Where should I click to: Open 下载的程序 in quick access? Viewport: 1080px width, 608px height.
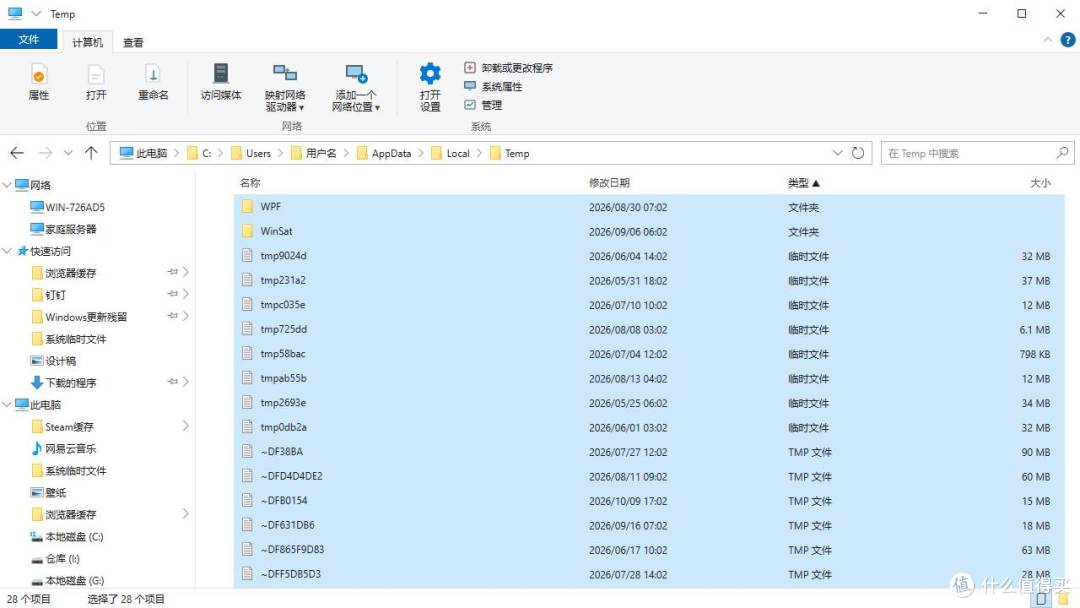click(x=63, y=382)
